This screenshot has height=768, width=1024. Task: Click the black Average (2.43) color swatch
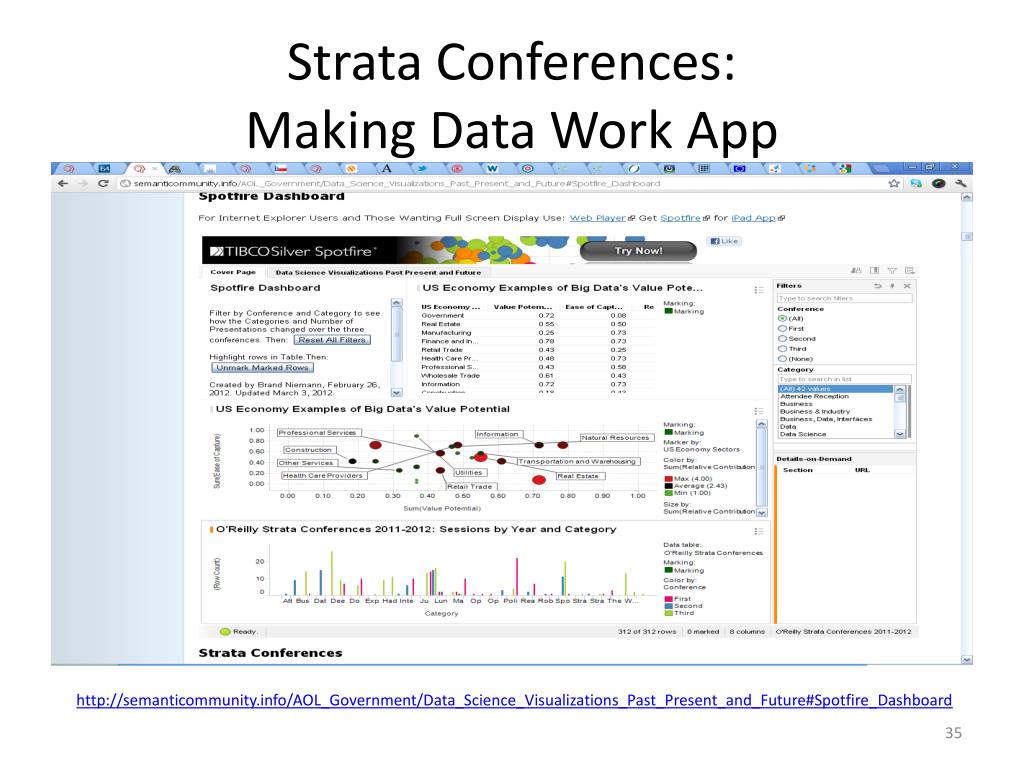pyautogui.click(x=668, y=486)
